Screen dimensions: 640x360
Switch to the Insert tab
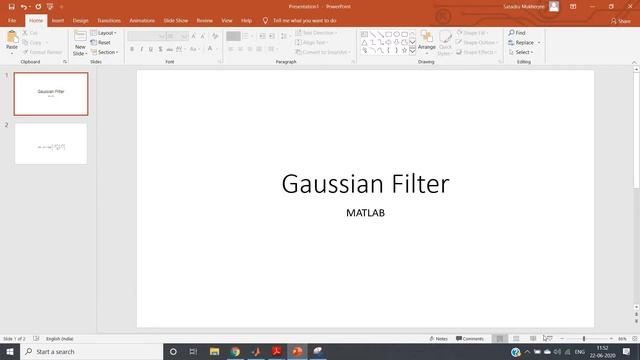(58, 20)
